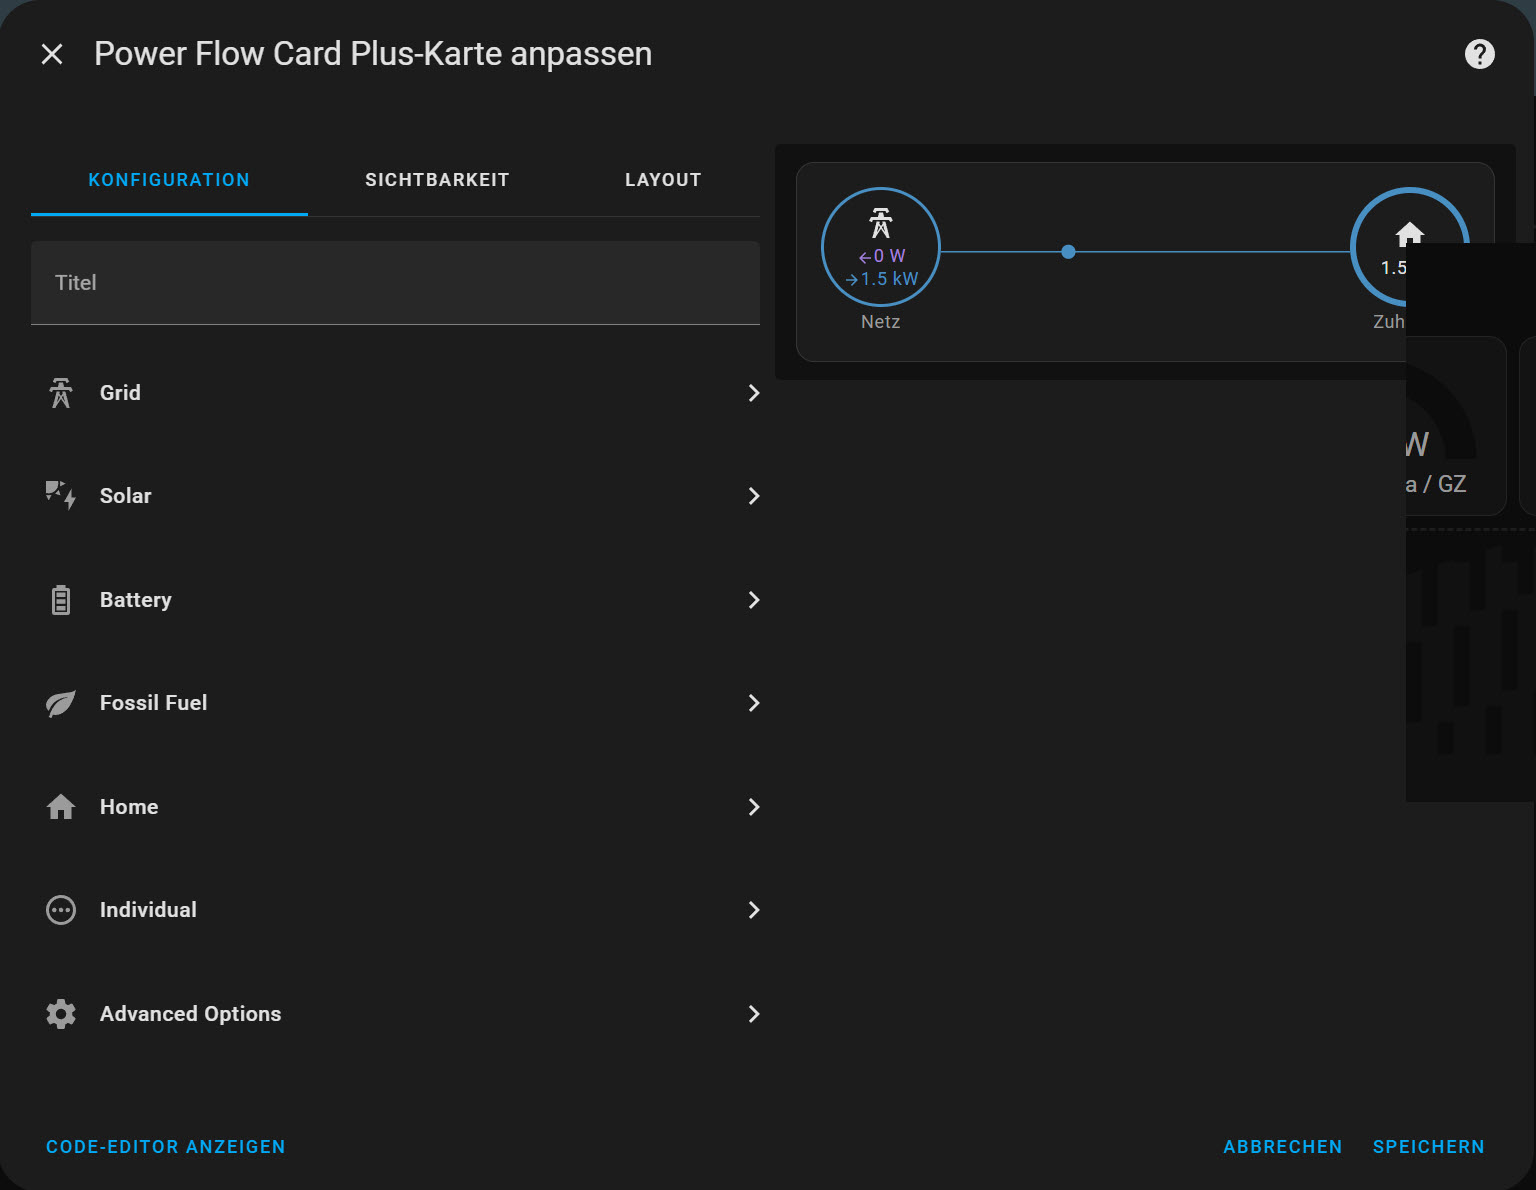Click Abbrechen to cancel editing
Screen dimensions: 1536x1190
click(x=1282, y=1147)
